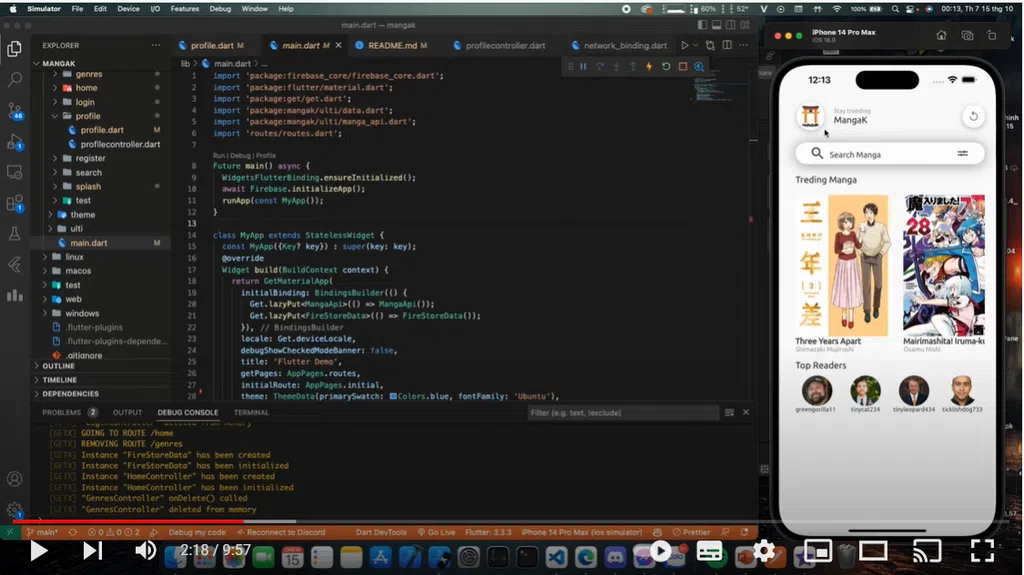Viewport: 1024px width, 575px height.
Task: Restart debugging with the green restart icon
Action: coord(666,67)
